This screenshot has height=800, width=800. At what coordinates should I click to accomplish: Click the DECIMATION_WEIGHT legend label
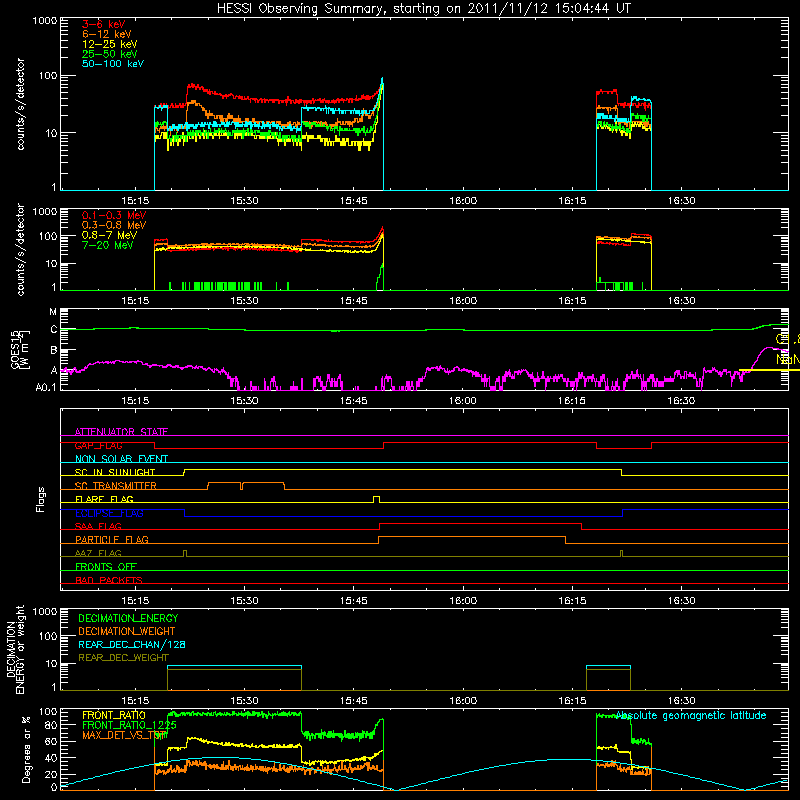pos(127,631)
